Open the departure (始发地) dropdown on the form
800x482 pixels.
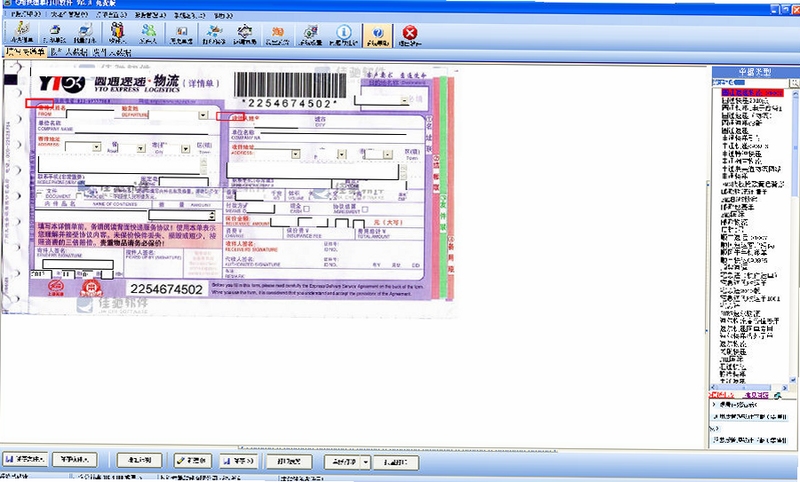click(203, 115)
